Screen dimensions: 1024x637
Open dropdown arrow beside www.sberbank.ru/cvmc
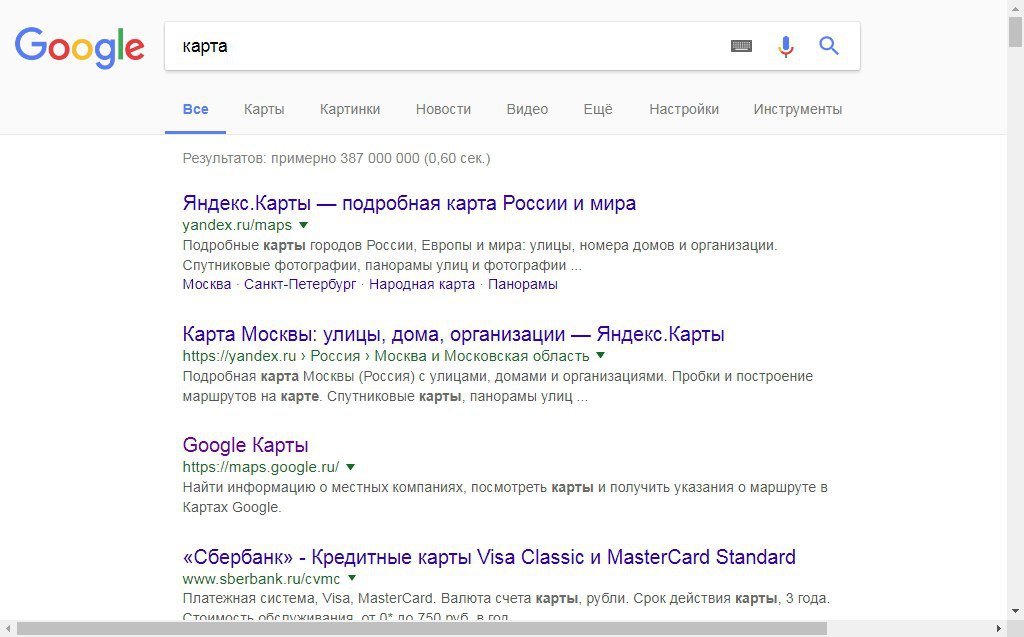(352, 578)
